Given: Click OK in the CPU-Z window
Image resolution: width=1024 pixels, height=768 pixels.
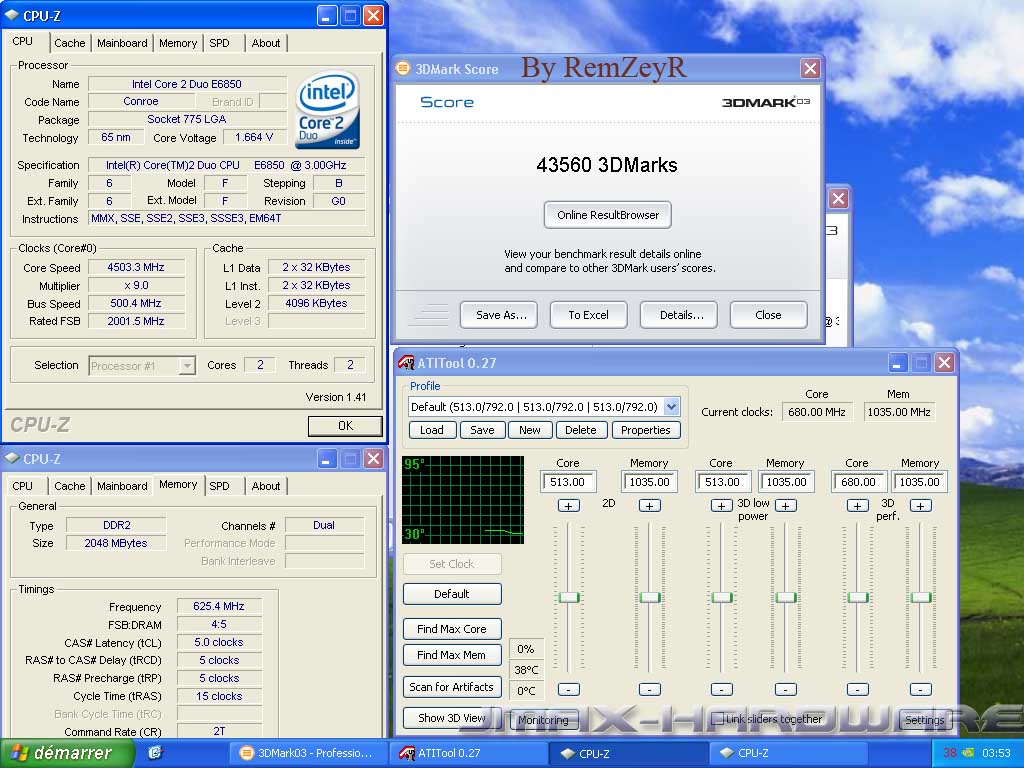Looking at the screenshot, I should tap(345, 426).
